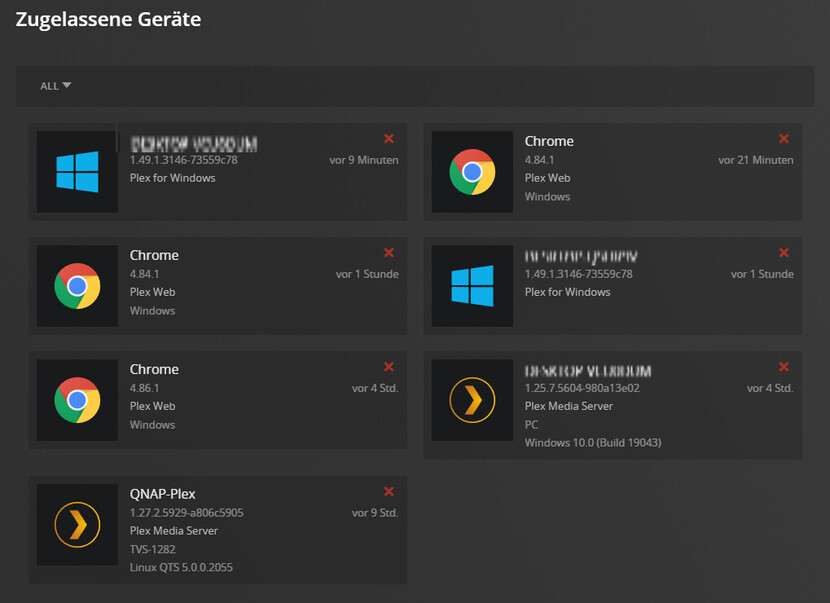Select the blurred device name seen vor 9 Minuten
Screen dimensions: 830x603
(194, 143)
